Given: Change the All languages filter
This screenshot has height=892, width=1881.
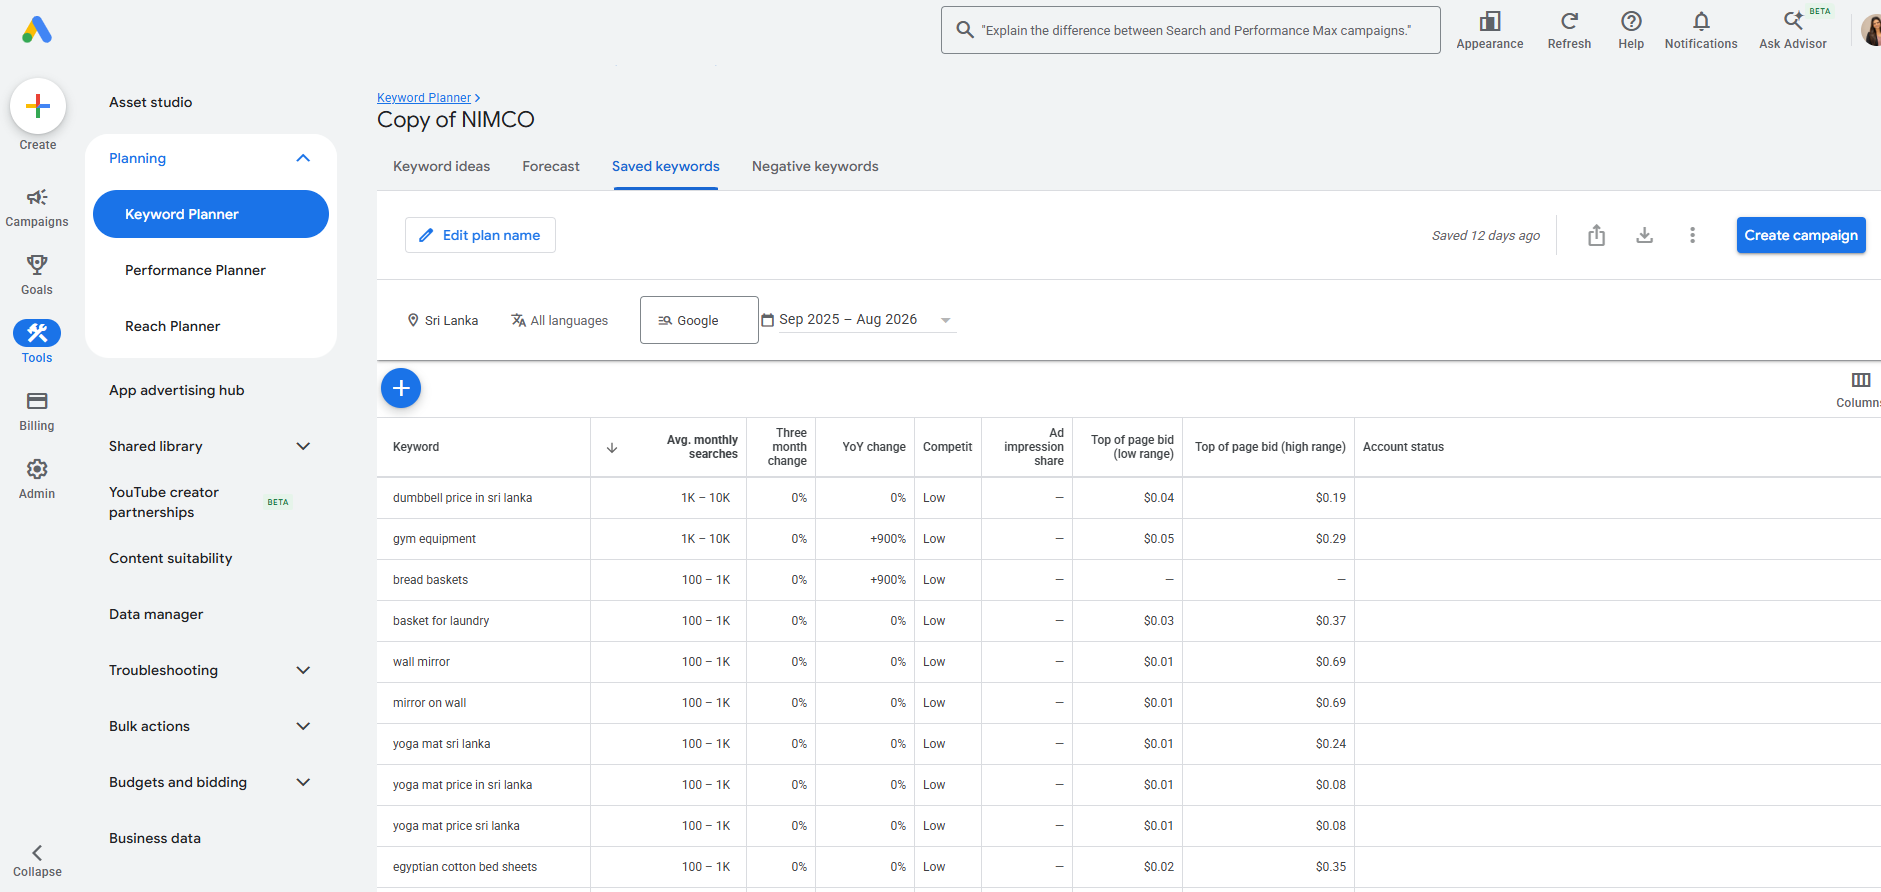Looking at the screenshot, I should (x=559, y=320).
